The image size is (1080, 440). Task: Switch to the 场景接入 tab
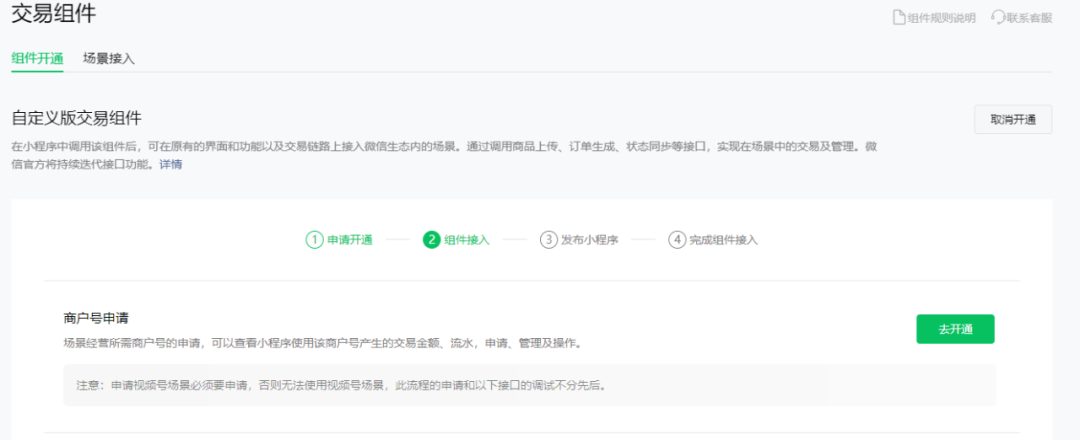(109, 59)
